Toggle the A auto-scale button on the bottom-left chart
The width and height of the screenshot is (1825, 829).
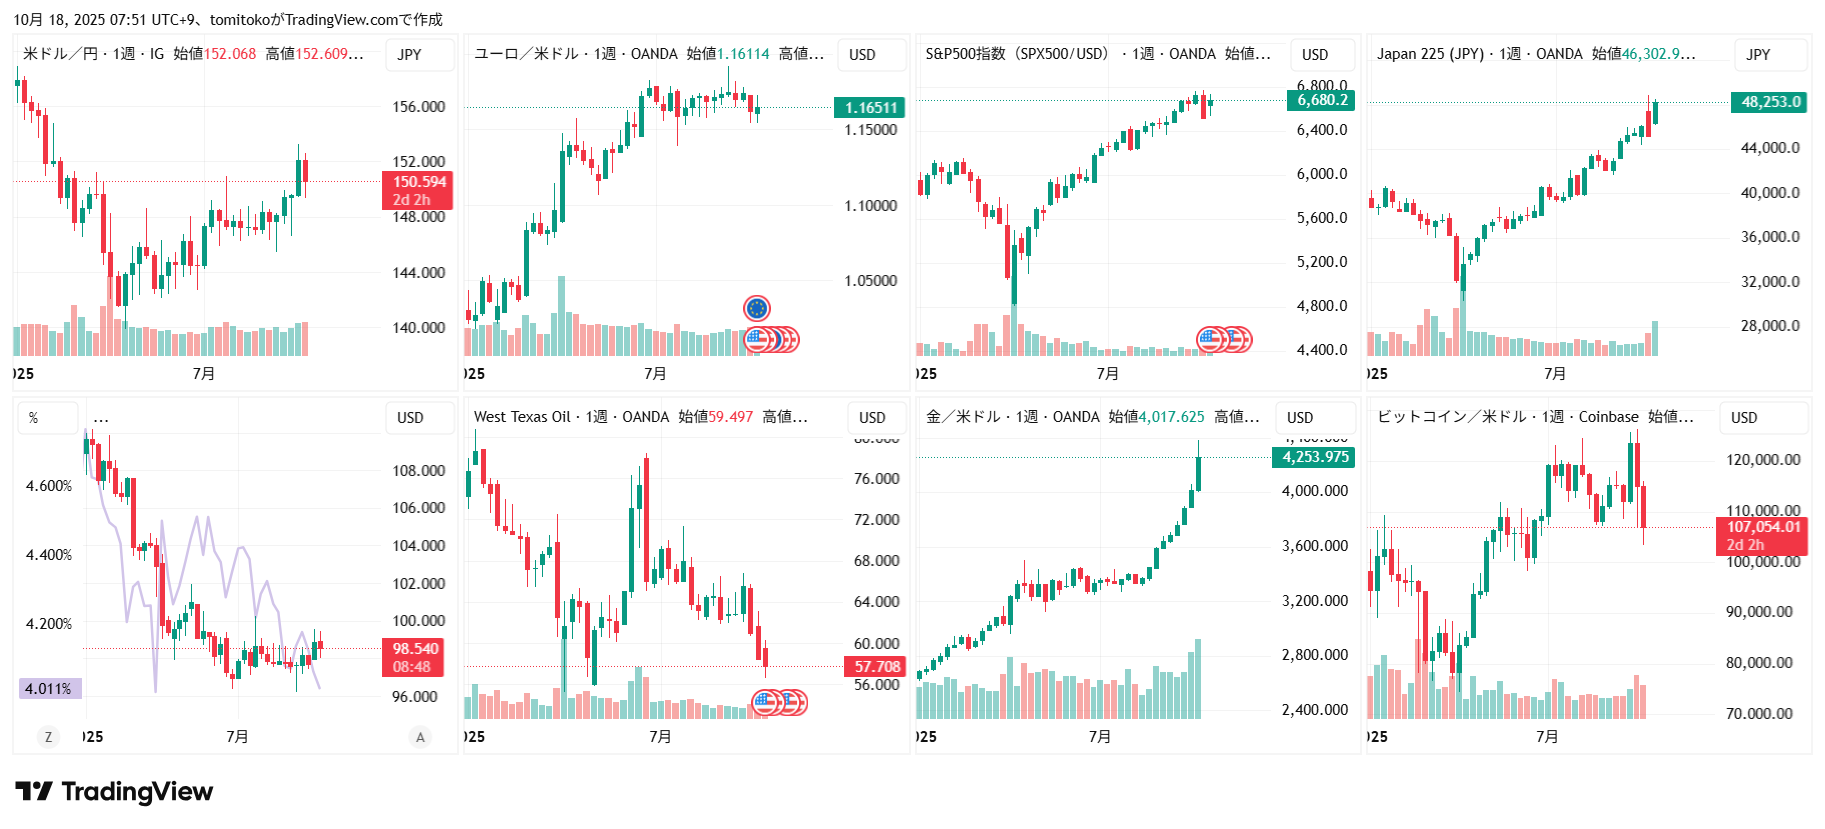[420, 737]
